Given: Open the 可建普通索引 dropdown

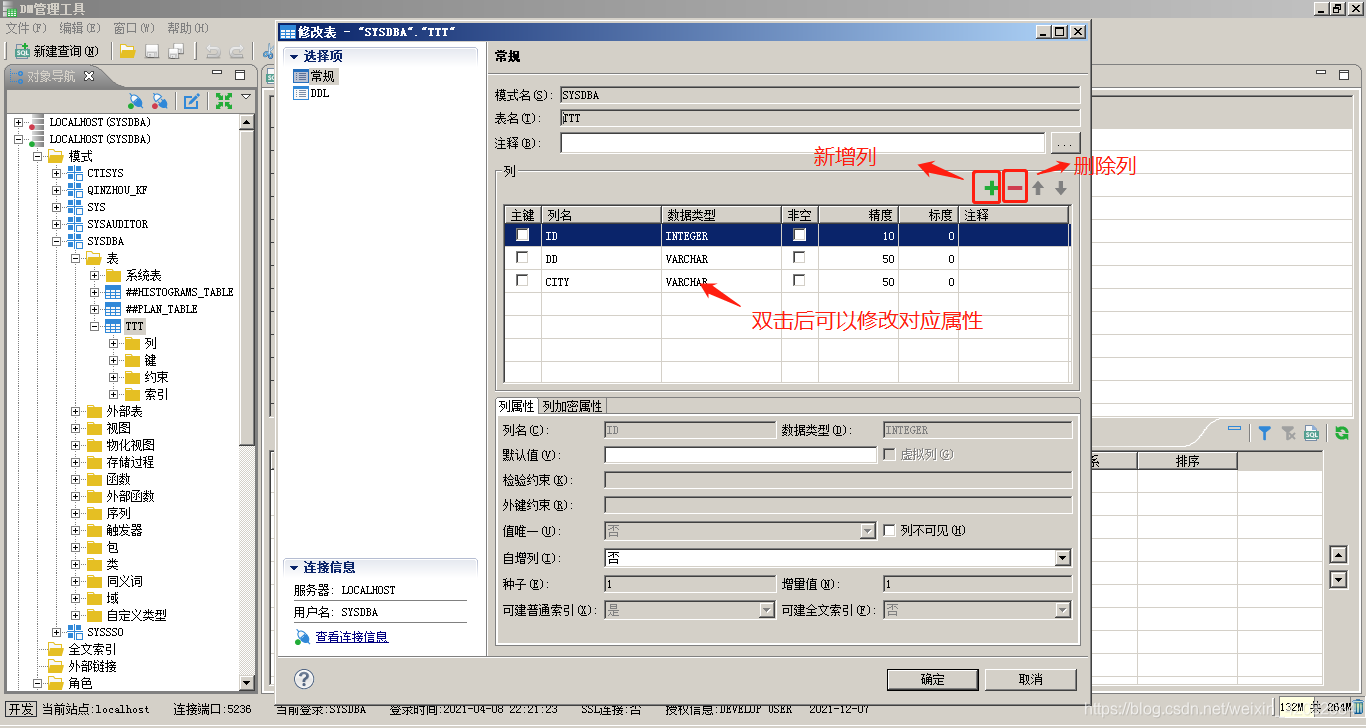Looking at the screenshot, I should [x=767, y=609].
